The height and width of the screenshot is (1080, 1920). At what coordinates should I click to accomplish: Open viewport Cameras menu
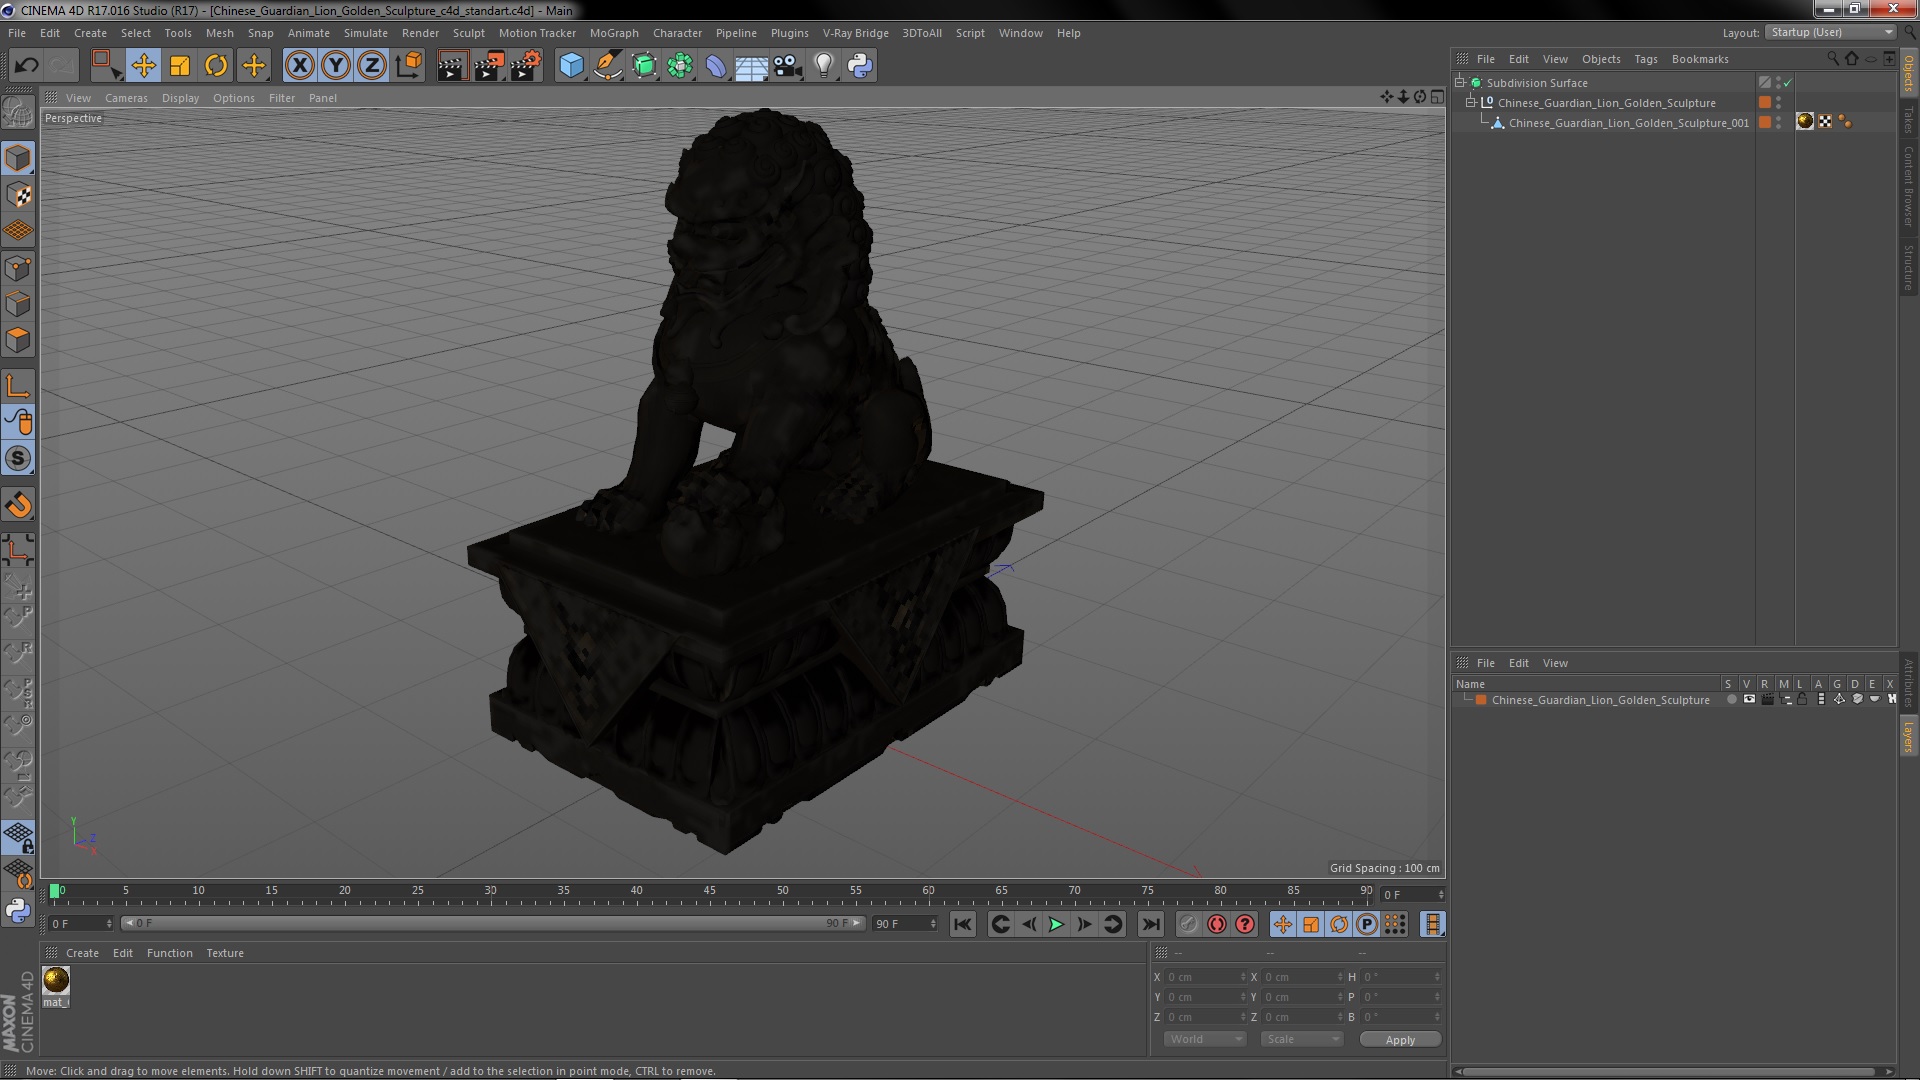click(126, 98)
